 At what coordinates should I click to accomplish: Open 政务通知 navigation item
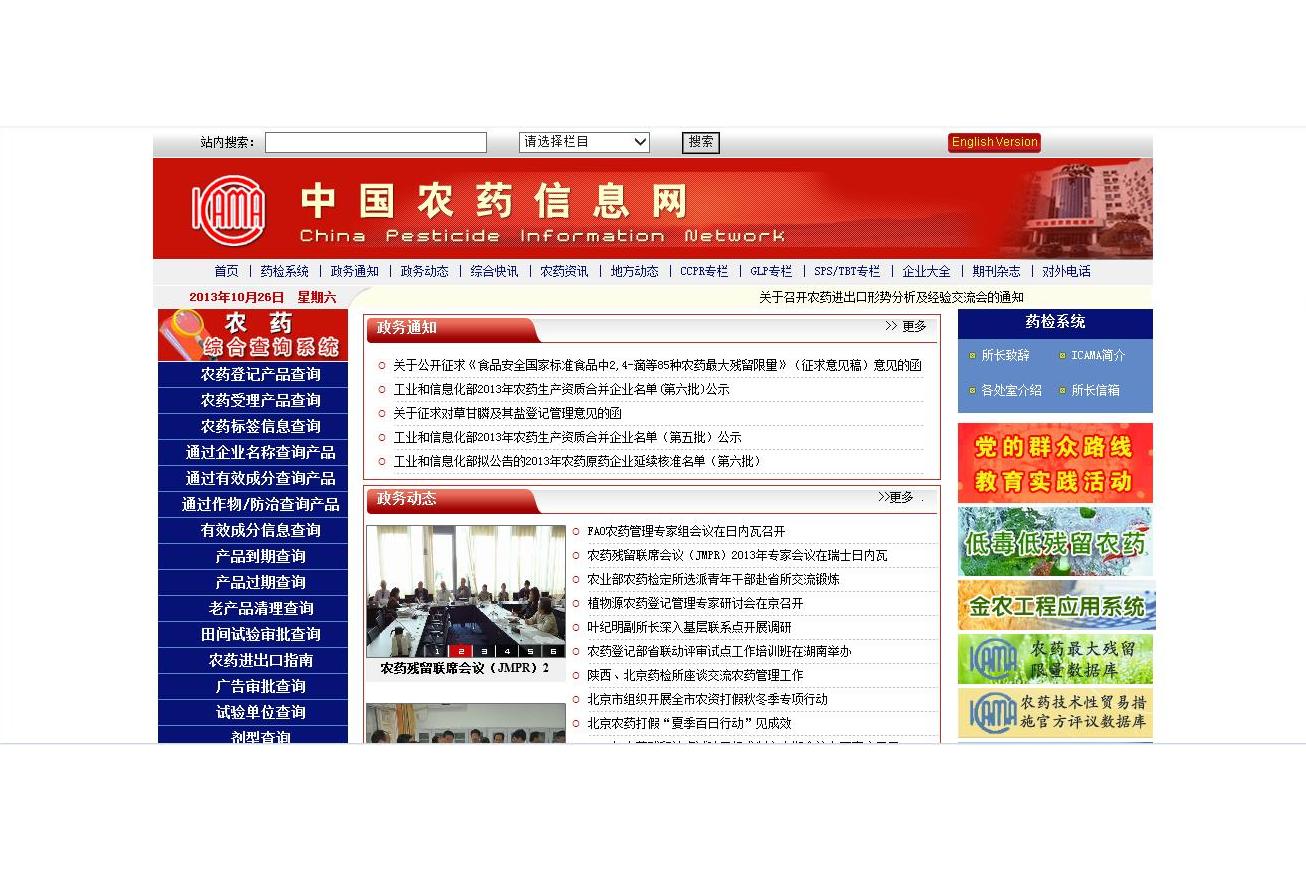355,271
